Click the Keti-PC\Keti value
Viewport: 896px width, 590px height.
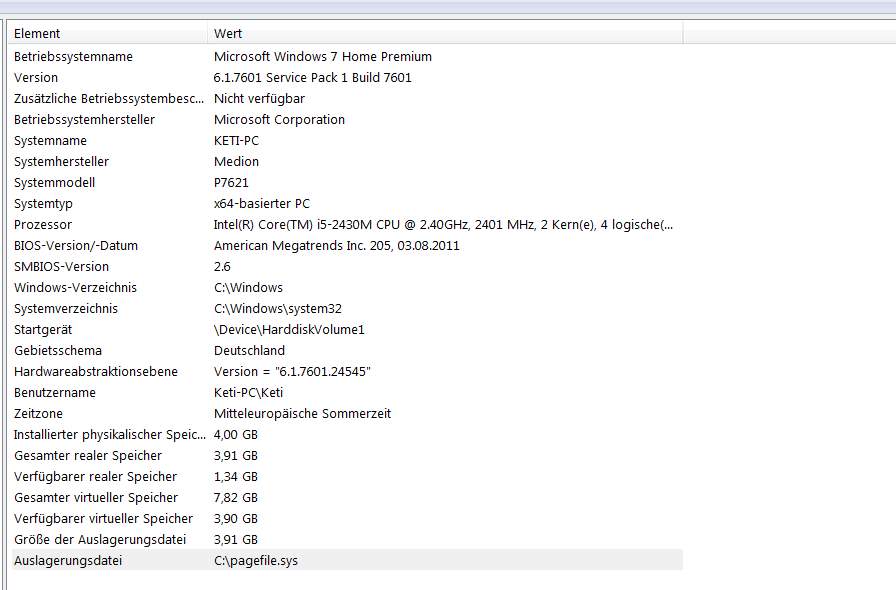(249, 393)
